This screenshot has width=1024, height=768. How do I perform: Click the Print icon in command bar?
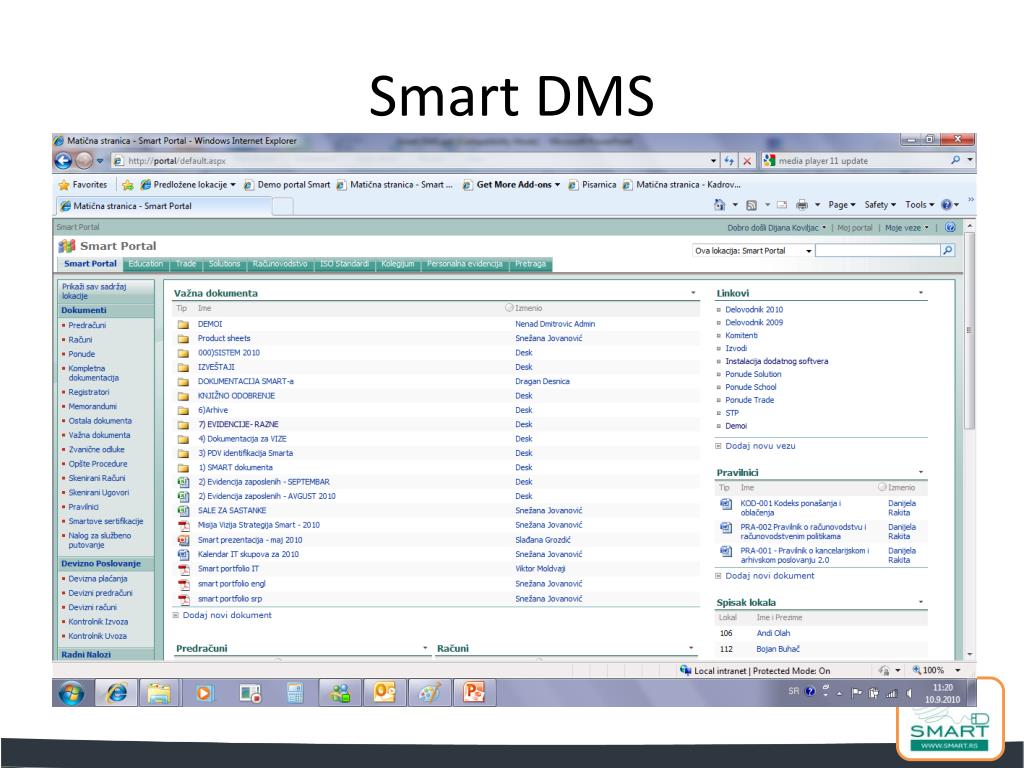[802, 205]
